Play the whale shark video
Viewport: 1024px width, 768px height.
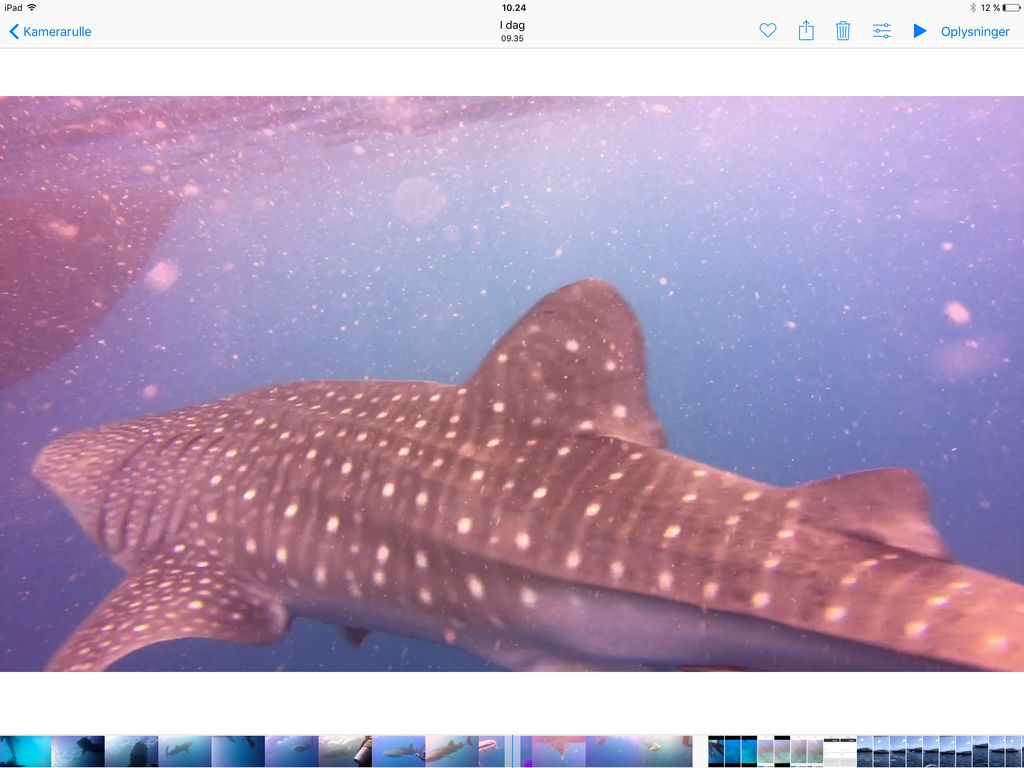coord(920,31)
